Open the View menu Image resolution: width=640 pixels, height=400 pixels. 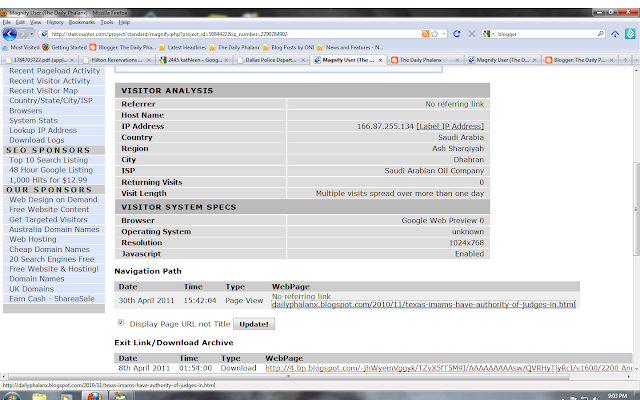point(36,22)
